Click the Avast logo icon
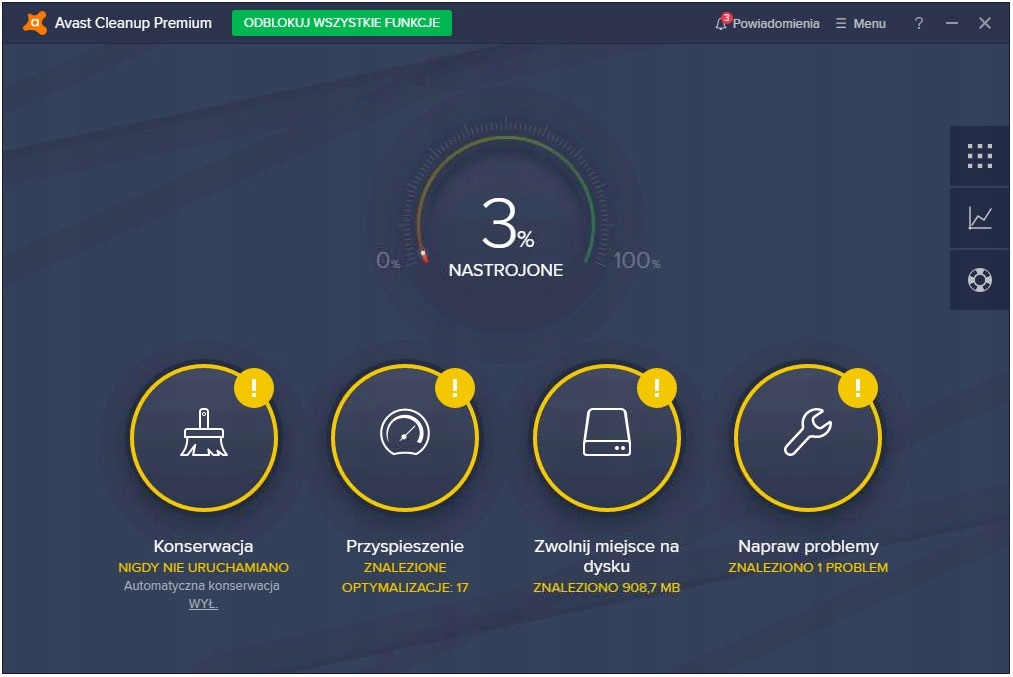 click(x=35, y=23)
